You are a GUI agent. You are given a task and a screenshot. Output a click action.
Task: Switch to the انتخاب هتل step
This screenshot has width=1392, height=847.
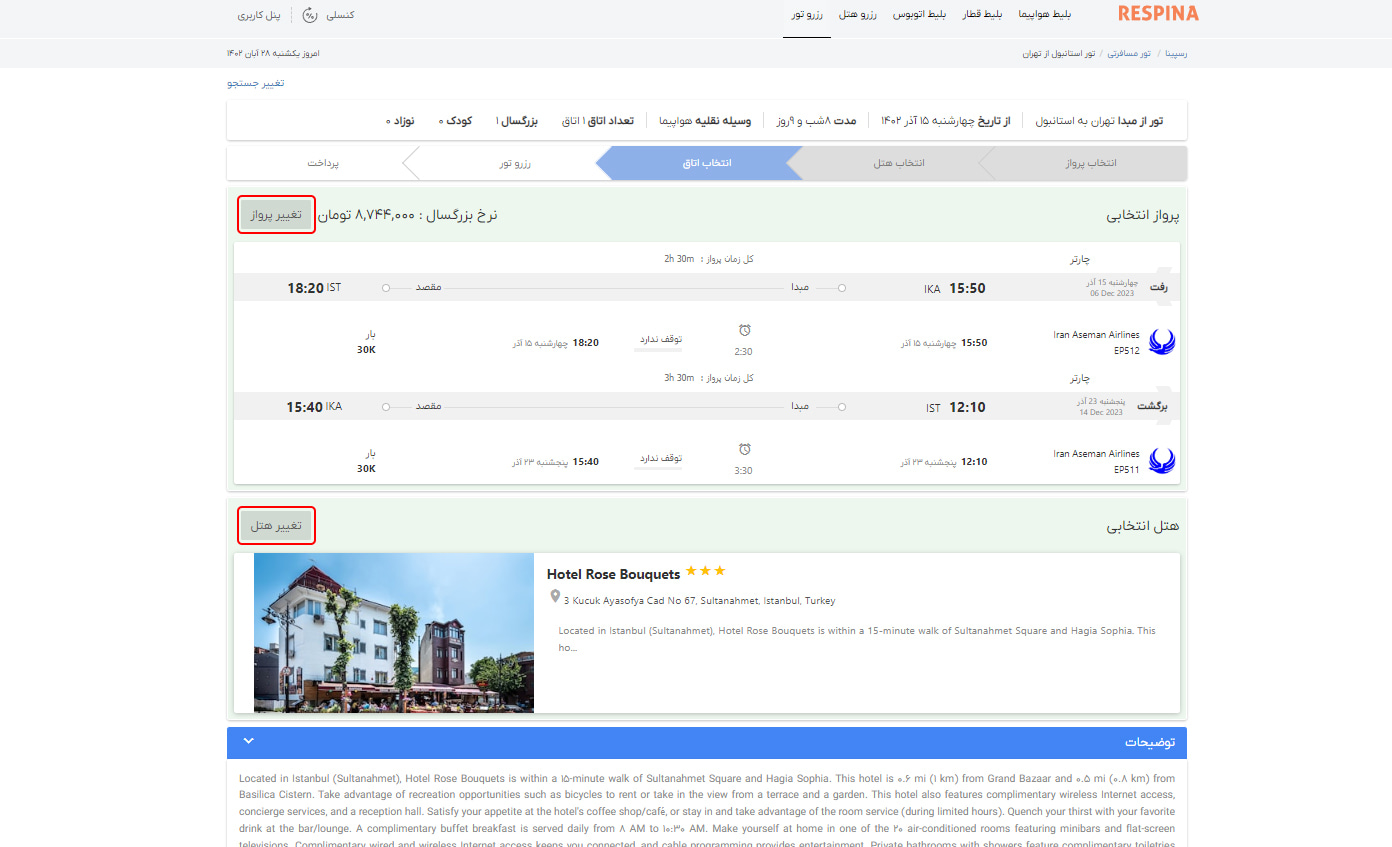click(x=894, y=163)
